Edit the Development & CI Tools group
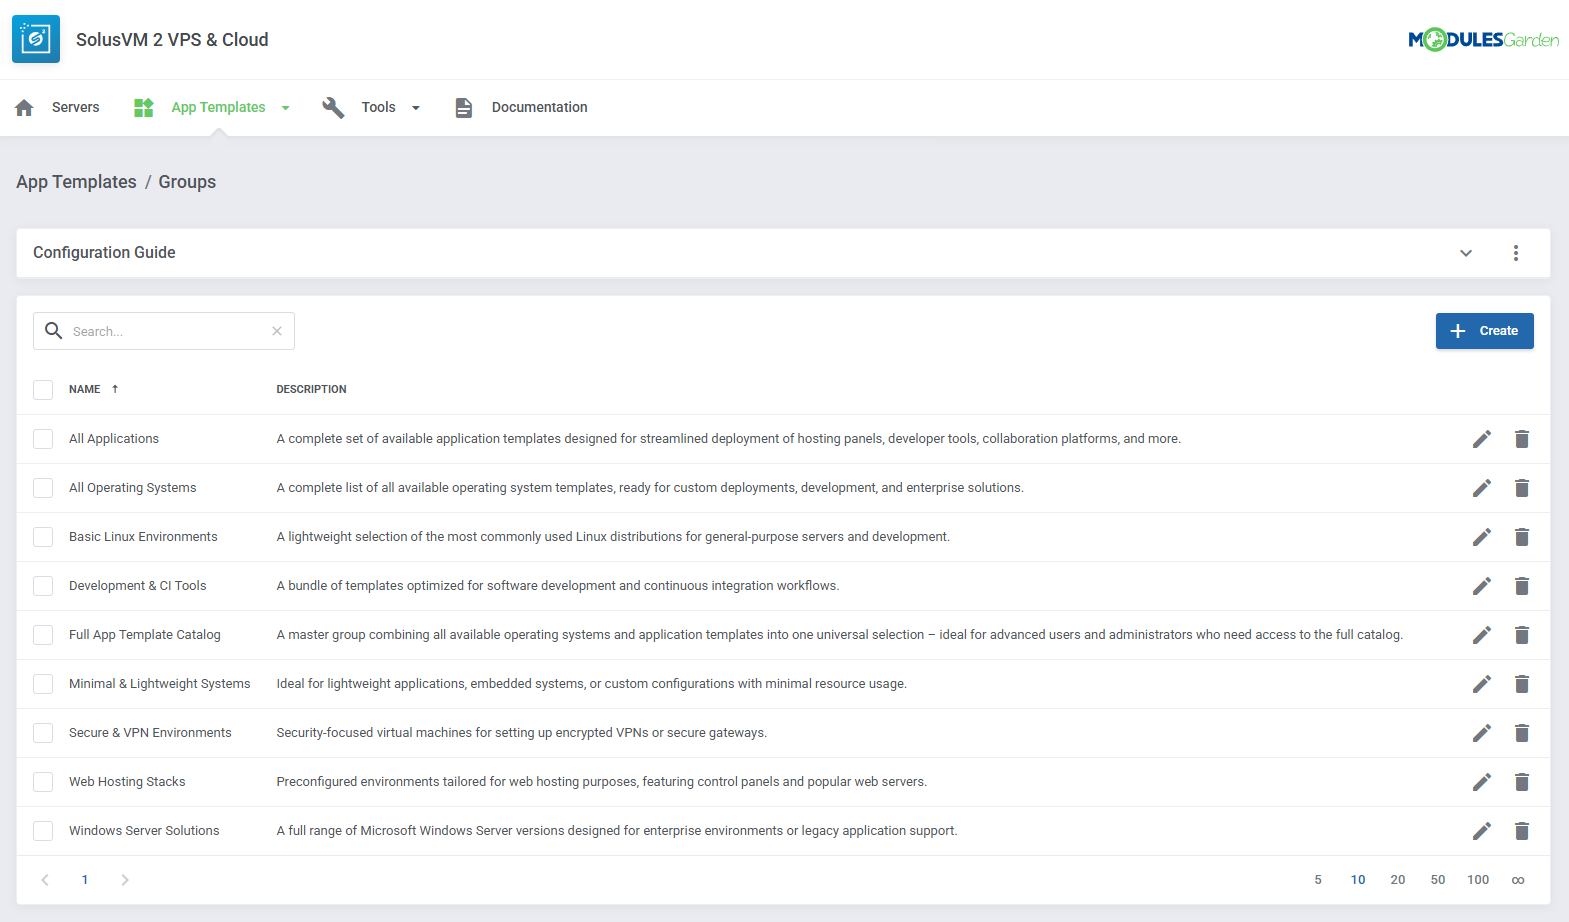The width and height of the screenshot is (1569, 922). click(1482, 586)
